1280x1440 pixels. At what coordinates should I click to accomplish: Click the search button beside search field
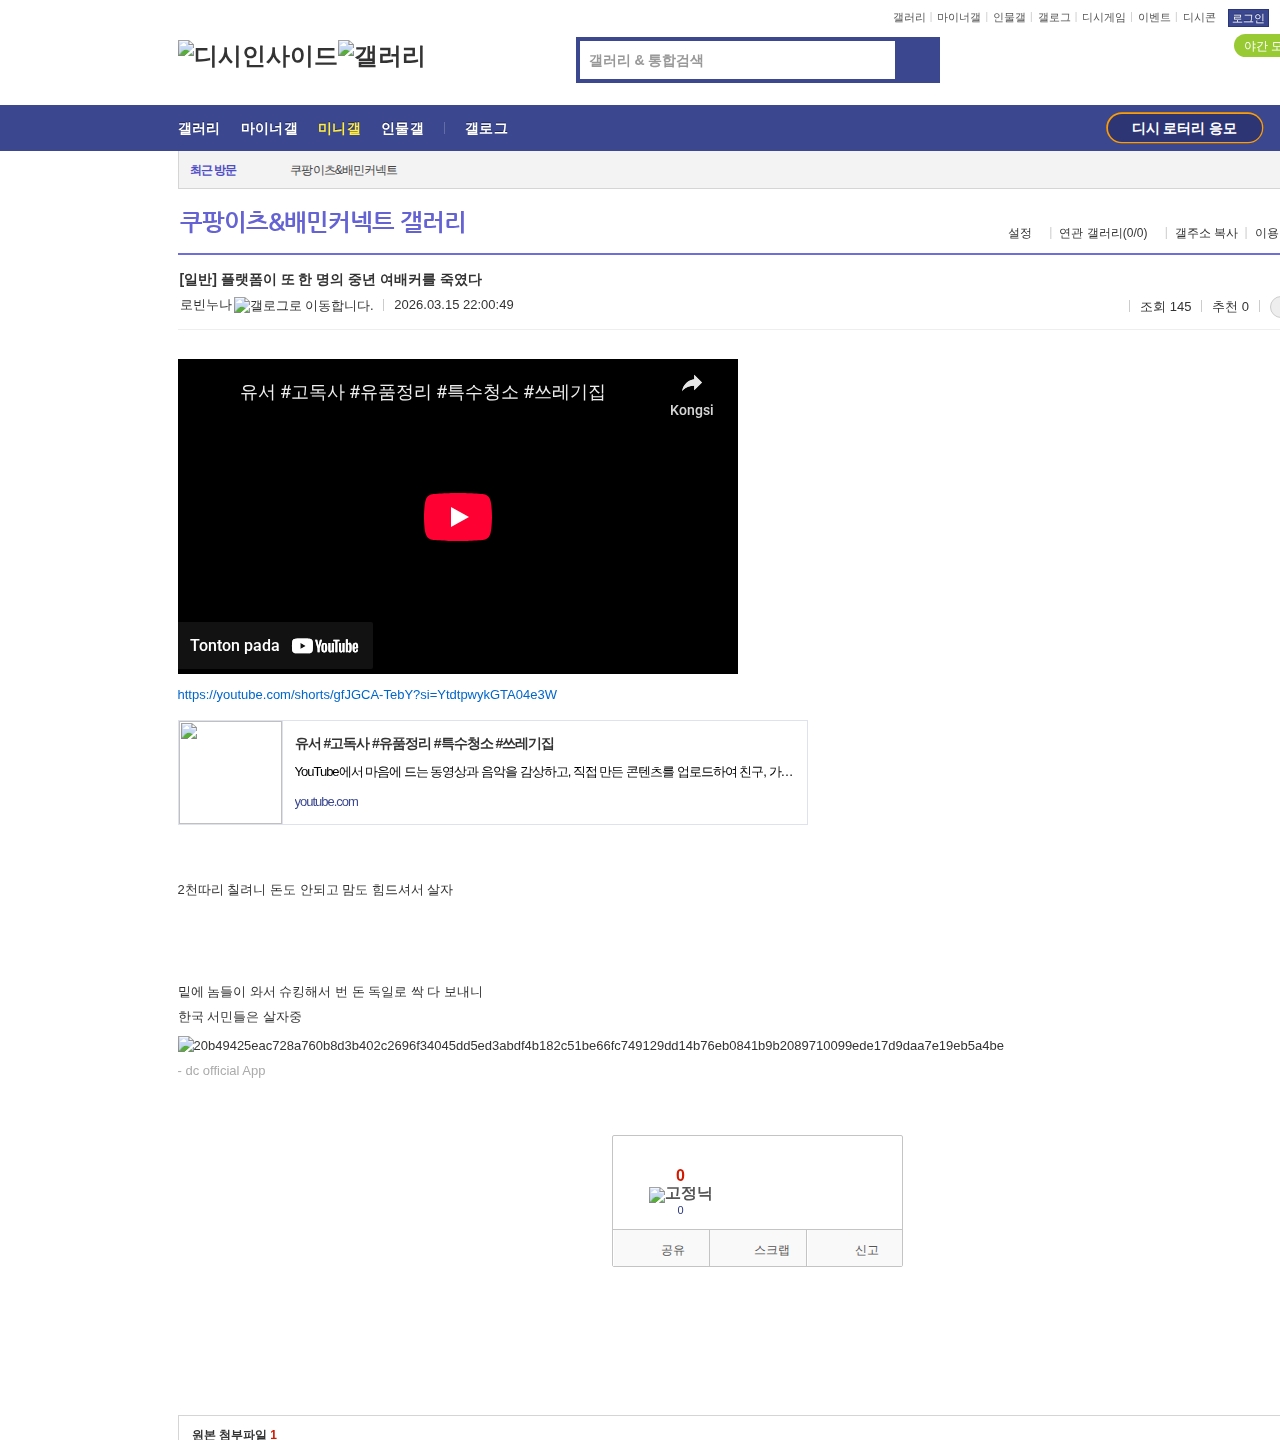[917, 60]
